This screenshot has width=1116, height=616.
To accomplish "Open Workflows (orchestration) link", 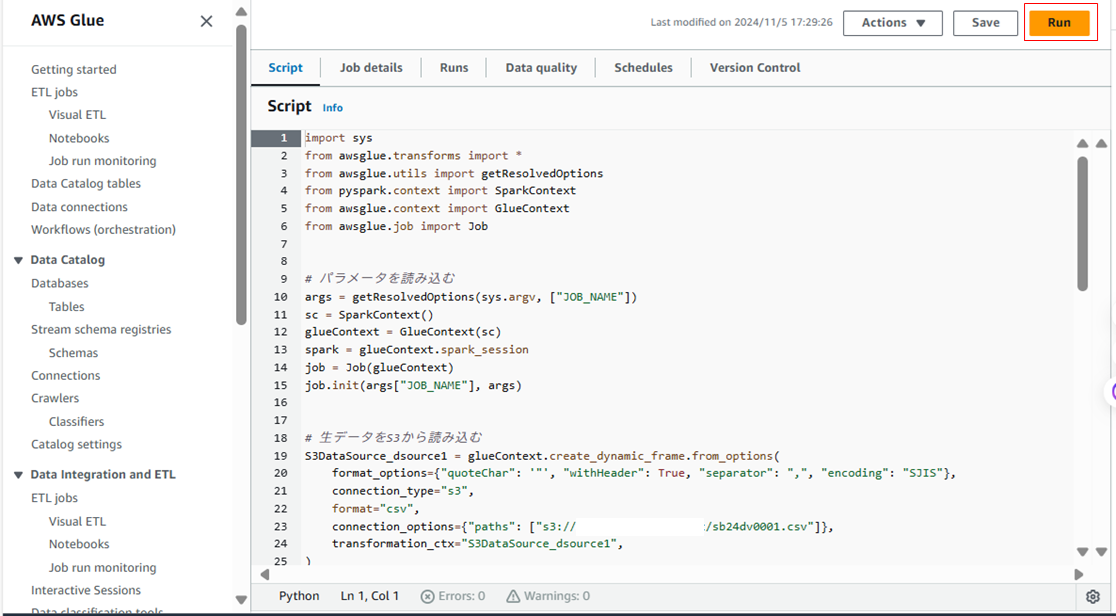I will (x=103, y=229).
